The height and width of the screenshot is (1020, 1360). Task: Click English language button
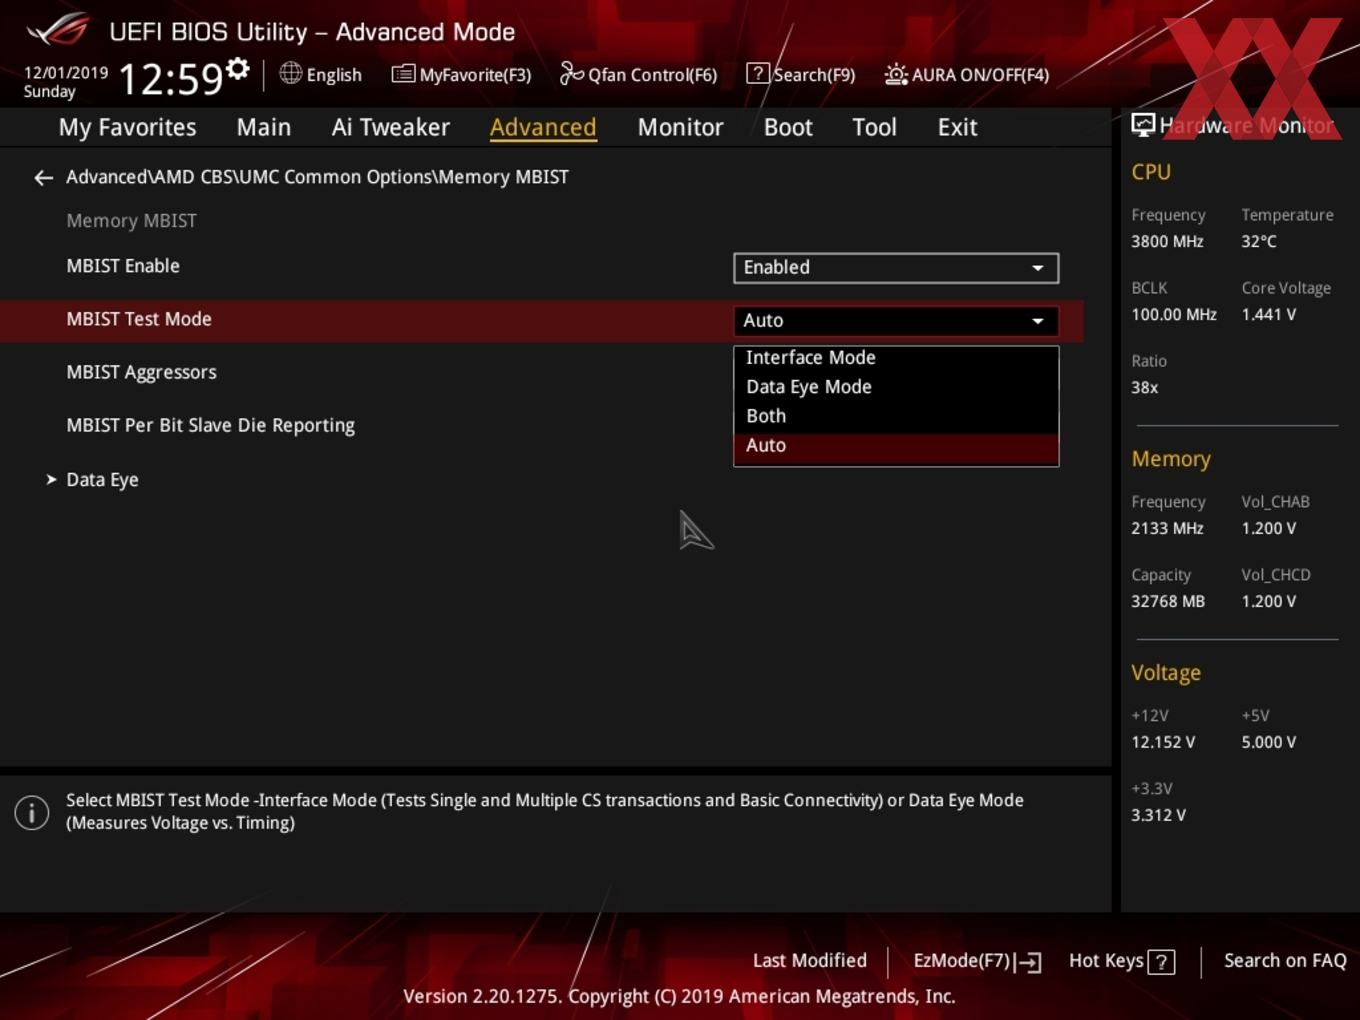(321, 74)
